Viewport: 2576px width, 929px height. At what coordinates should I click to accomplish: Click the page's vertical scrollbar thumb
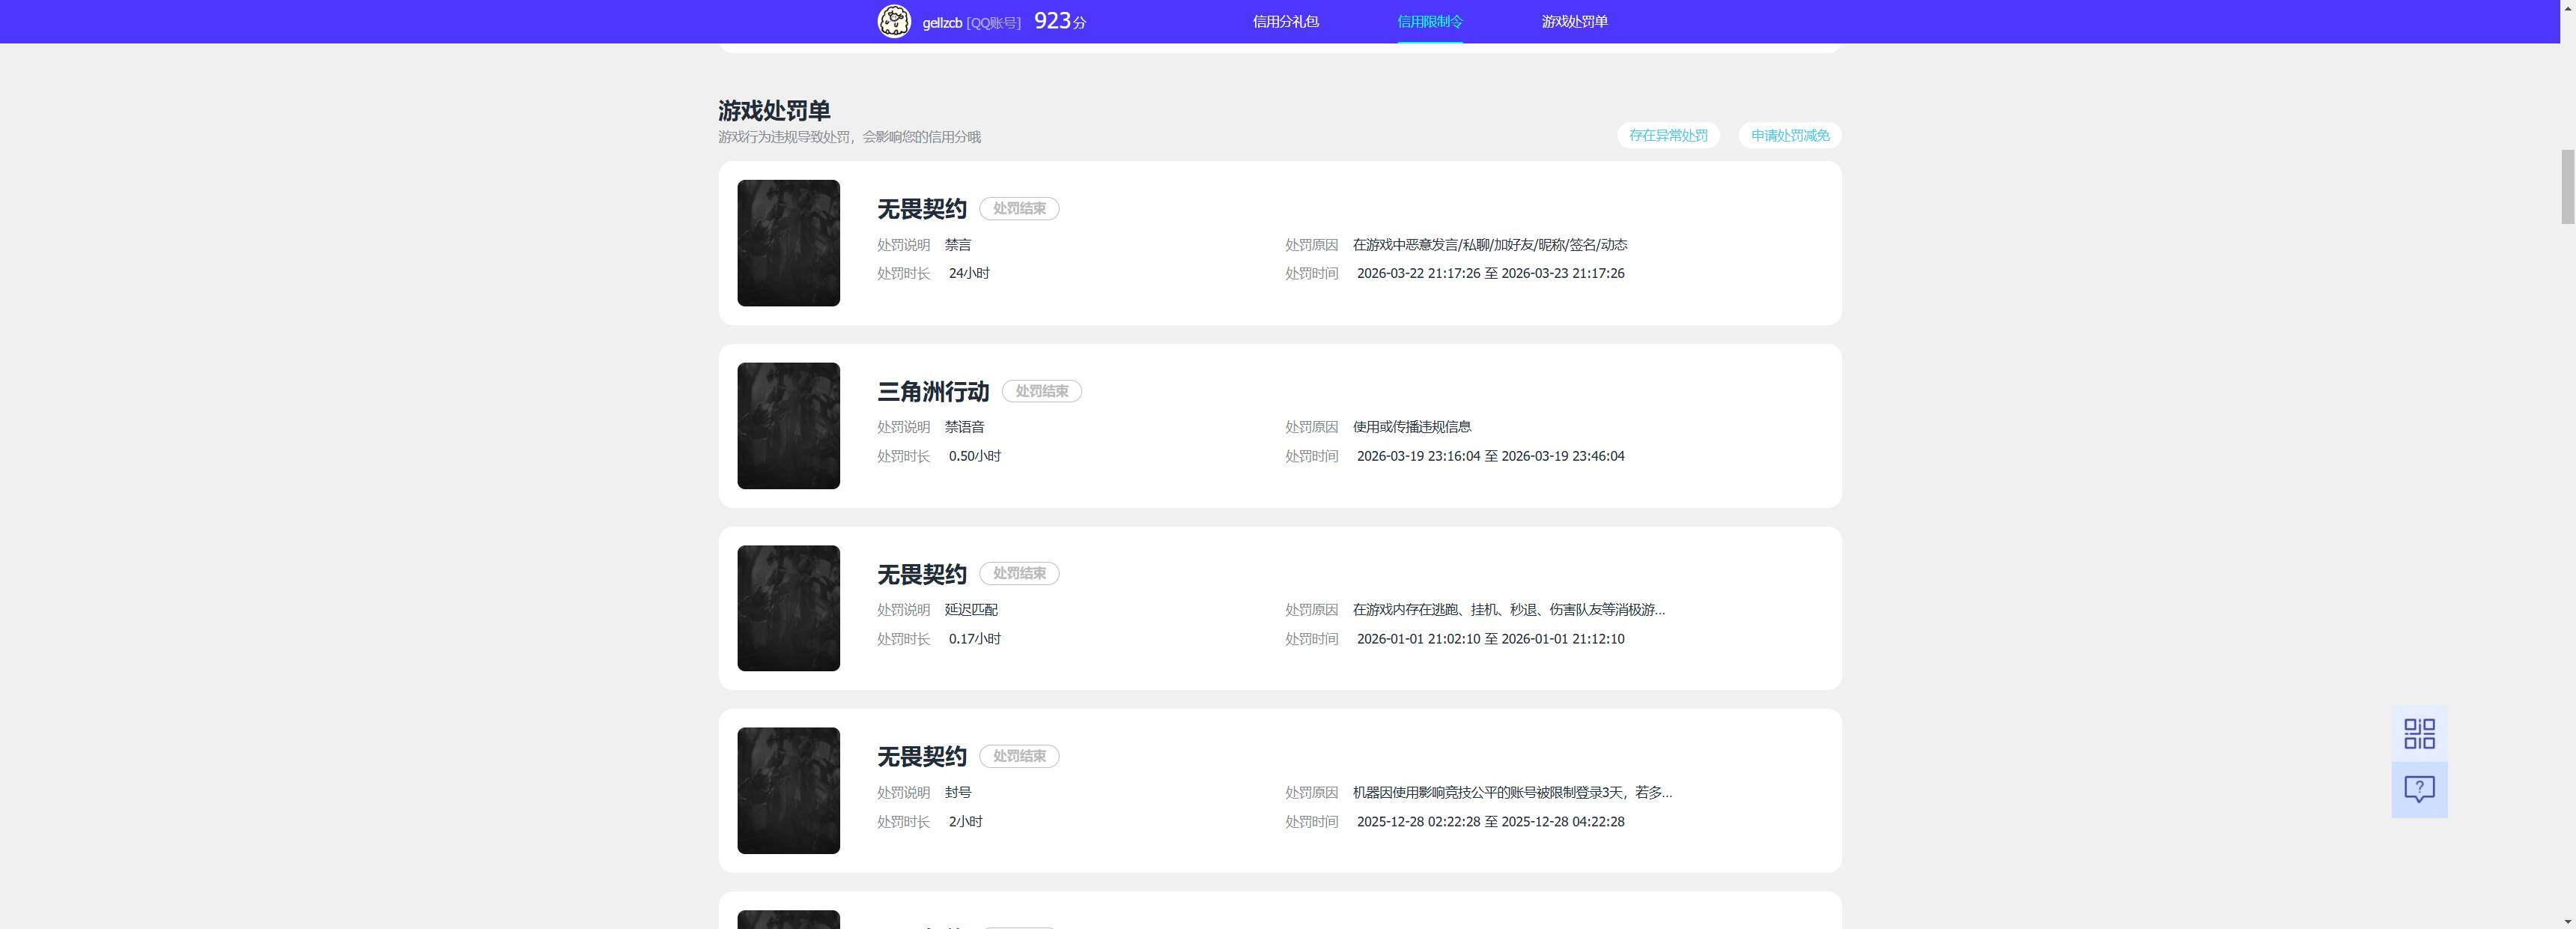tap(2567, 186)
